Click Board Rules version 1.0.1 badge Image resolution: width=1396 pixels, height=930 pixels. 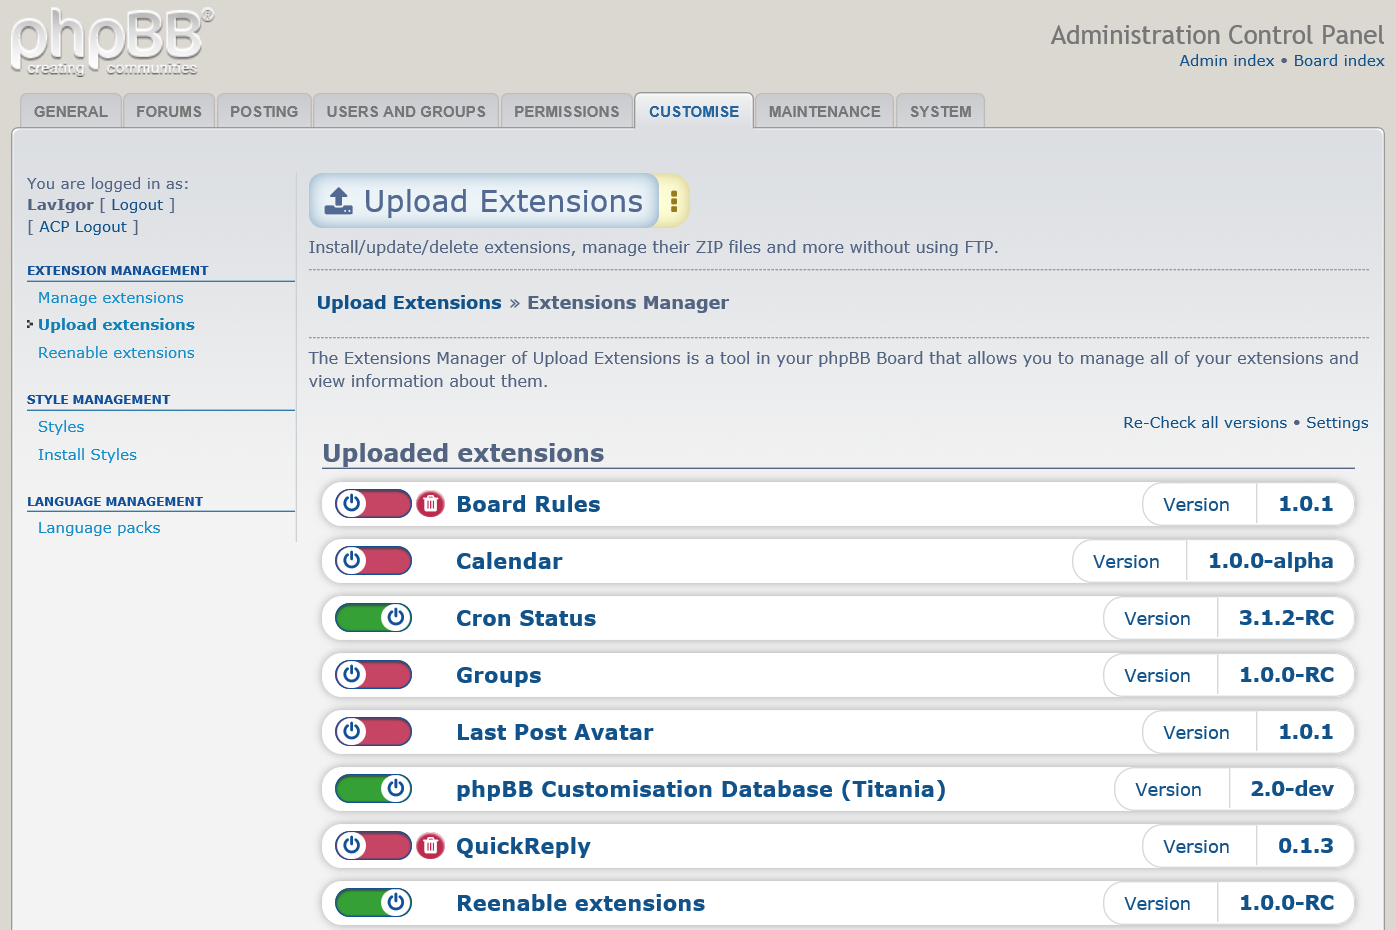coord(1248,504)
